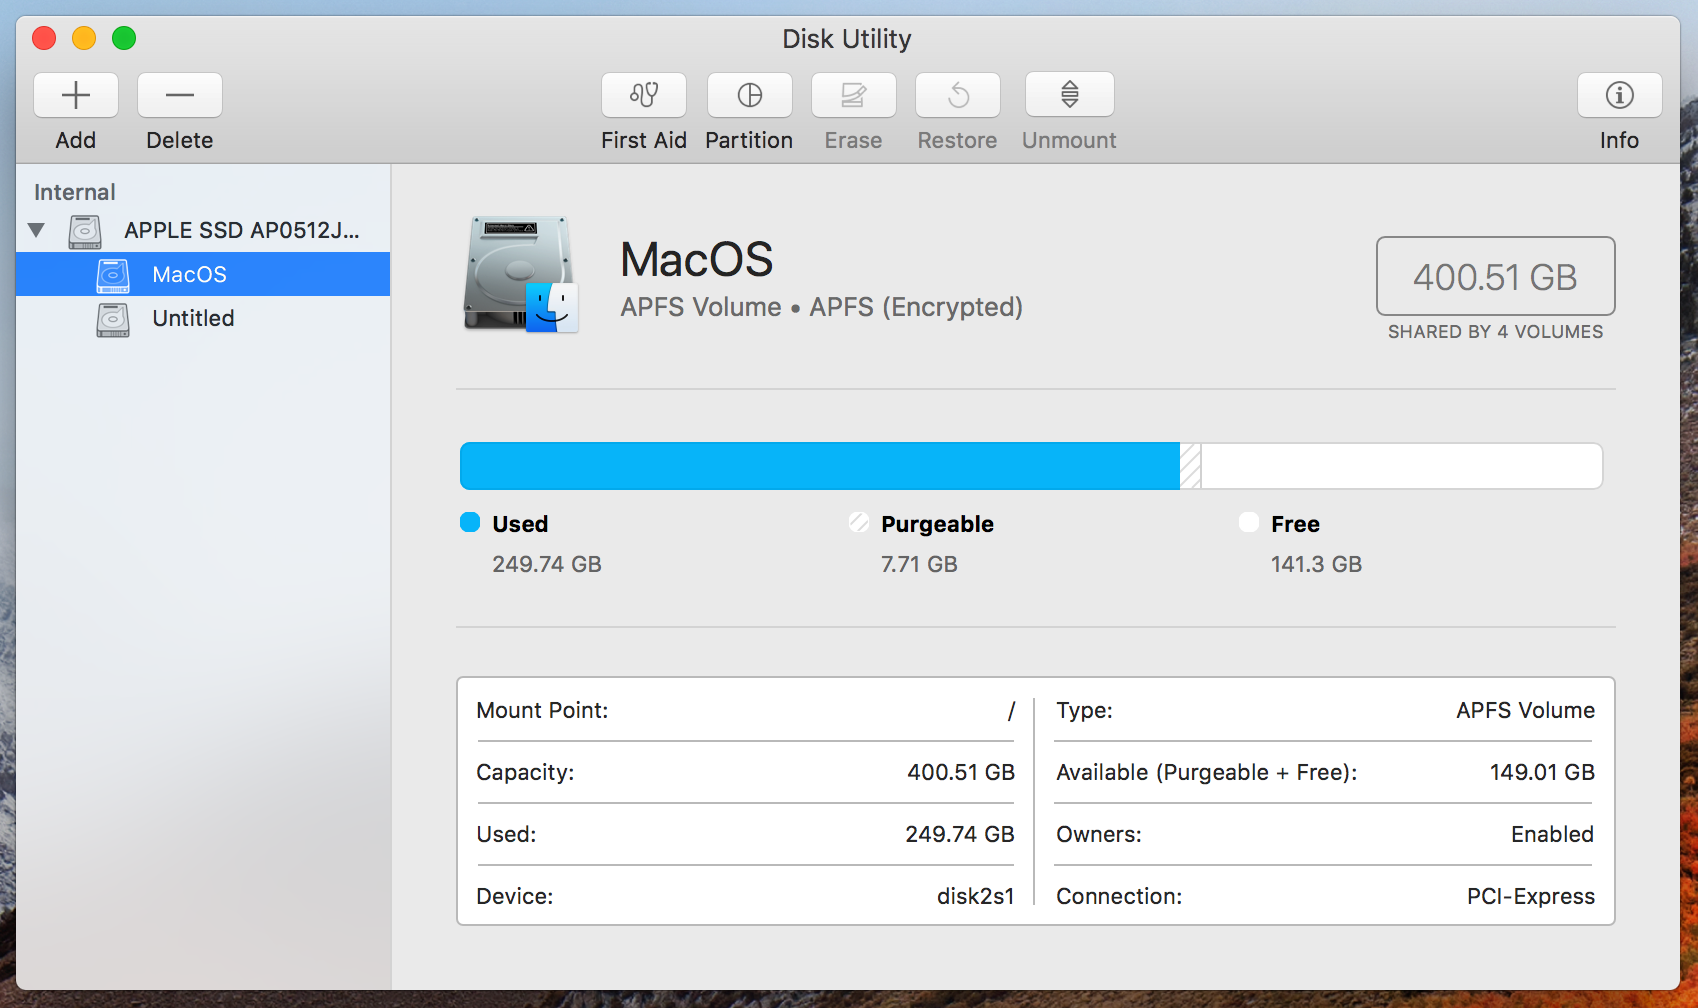Click the striped Purgeable segment of bar
The height and width of the screenshot is (1008, 1698).
click(1191, 466)
